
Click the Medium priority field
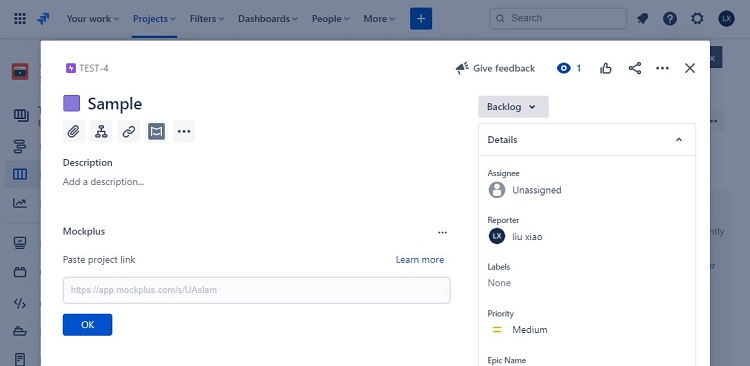point(519,330)
